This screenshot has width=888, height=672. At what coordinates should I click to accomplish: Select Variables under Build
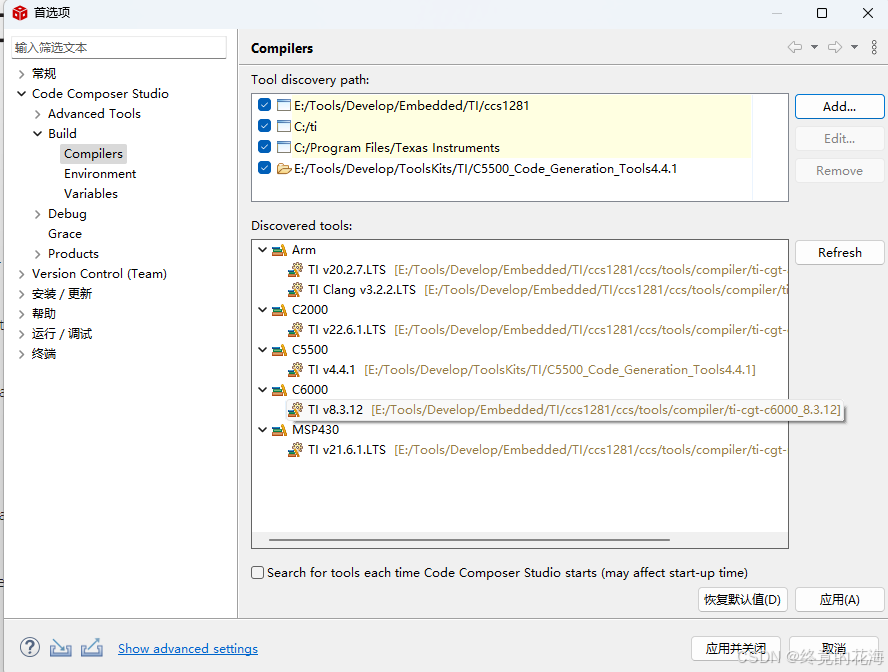point(91,194)
